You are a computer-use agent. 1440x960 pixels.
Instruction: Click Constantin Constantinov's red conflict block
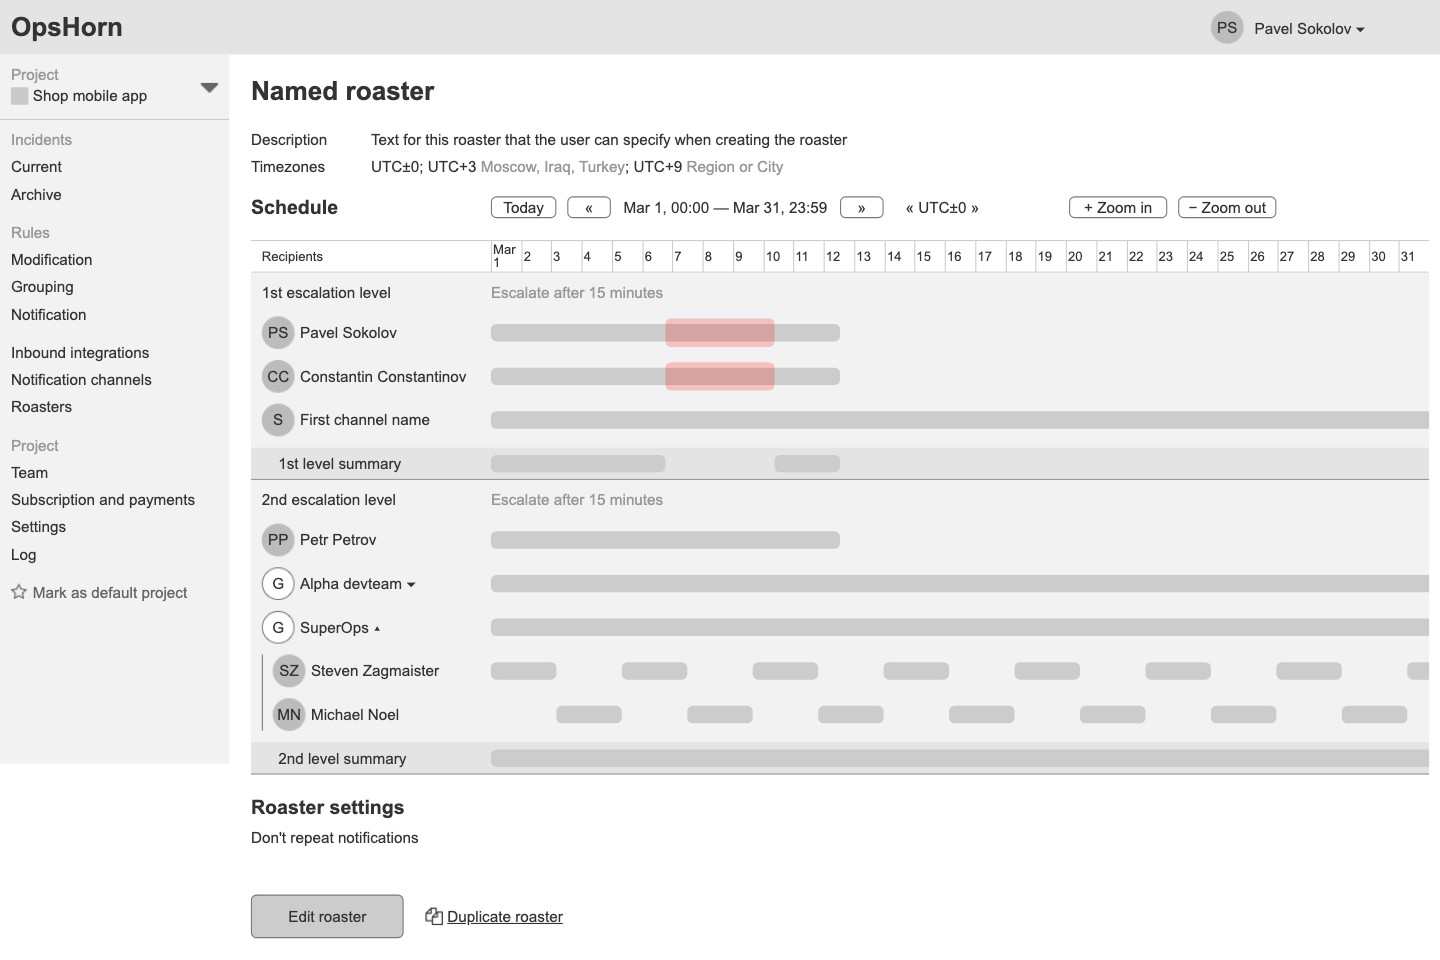pos(720,377)
